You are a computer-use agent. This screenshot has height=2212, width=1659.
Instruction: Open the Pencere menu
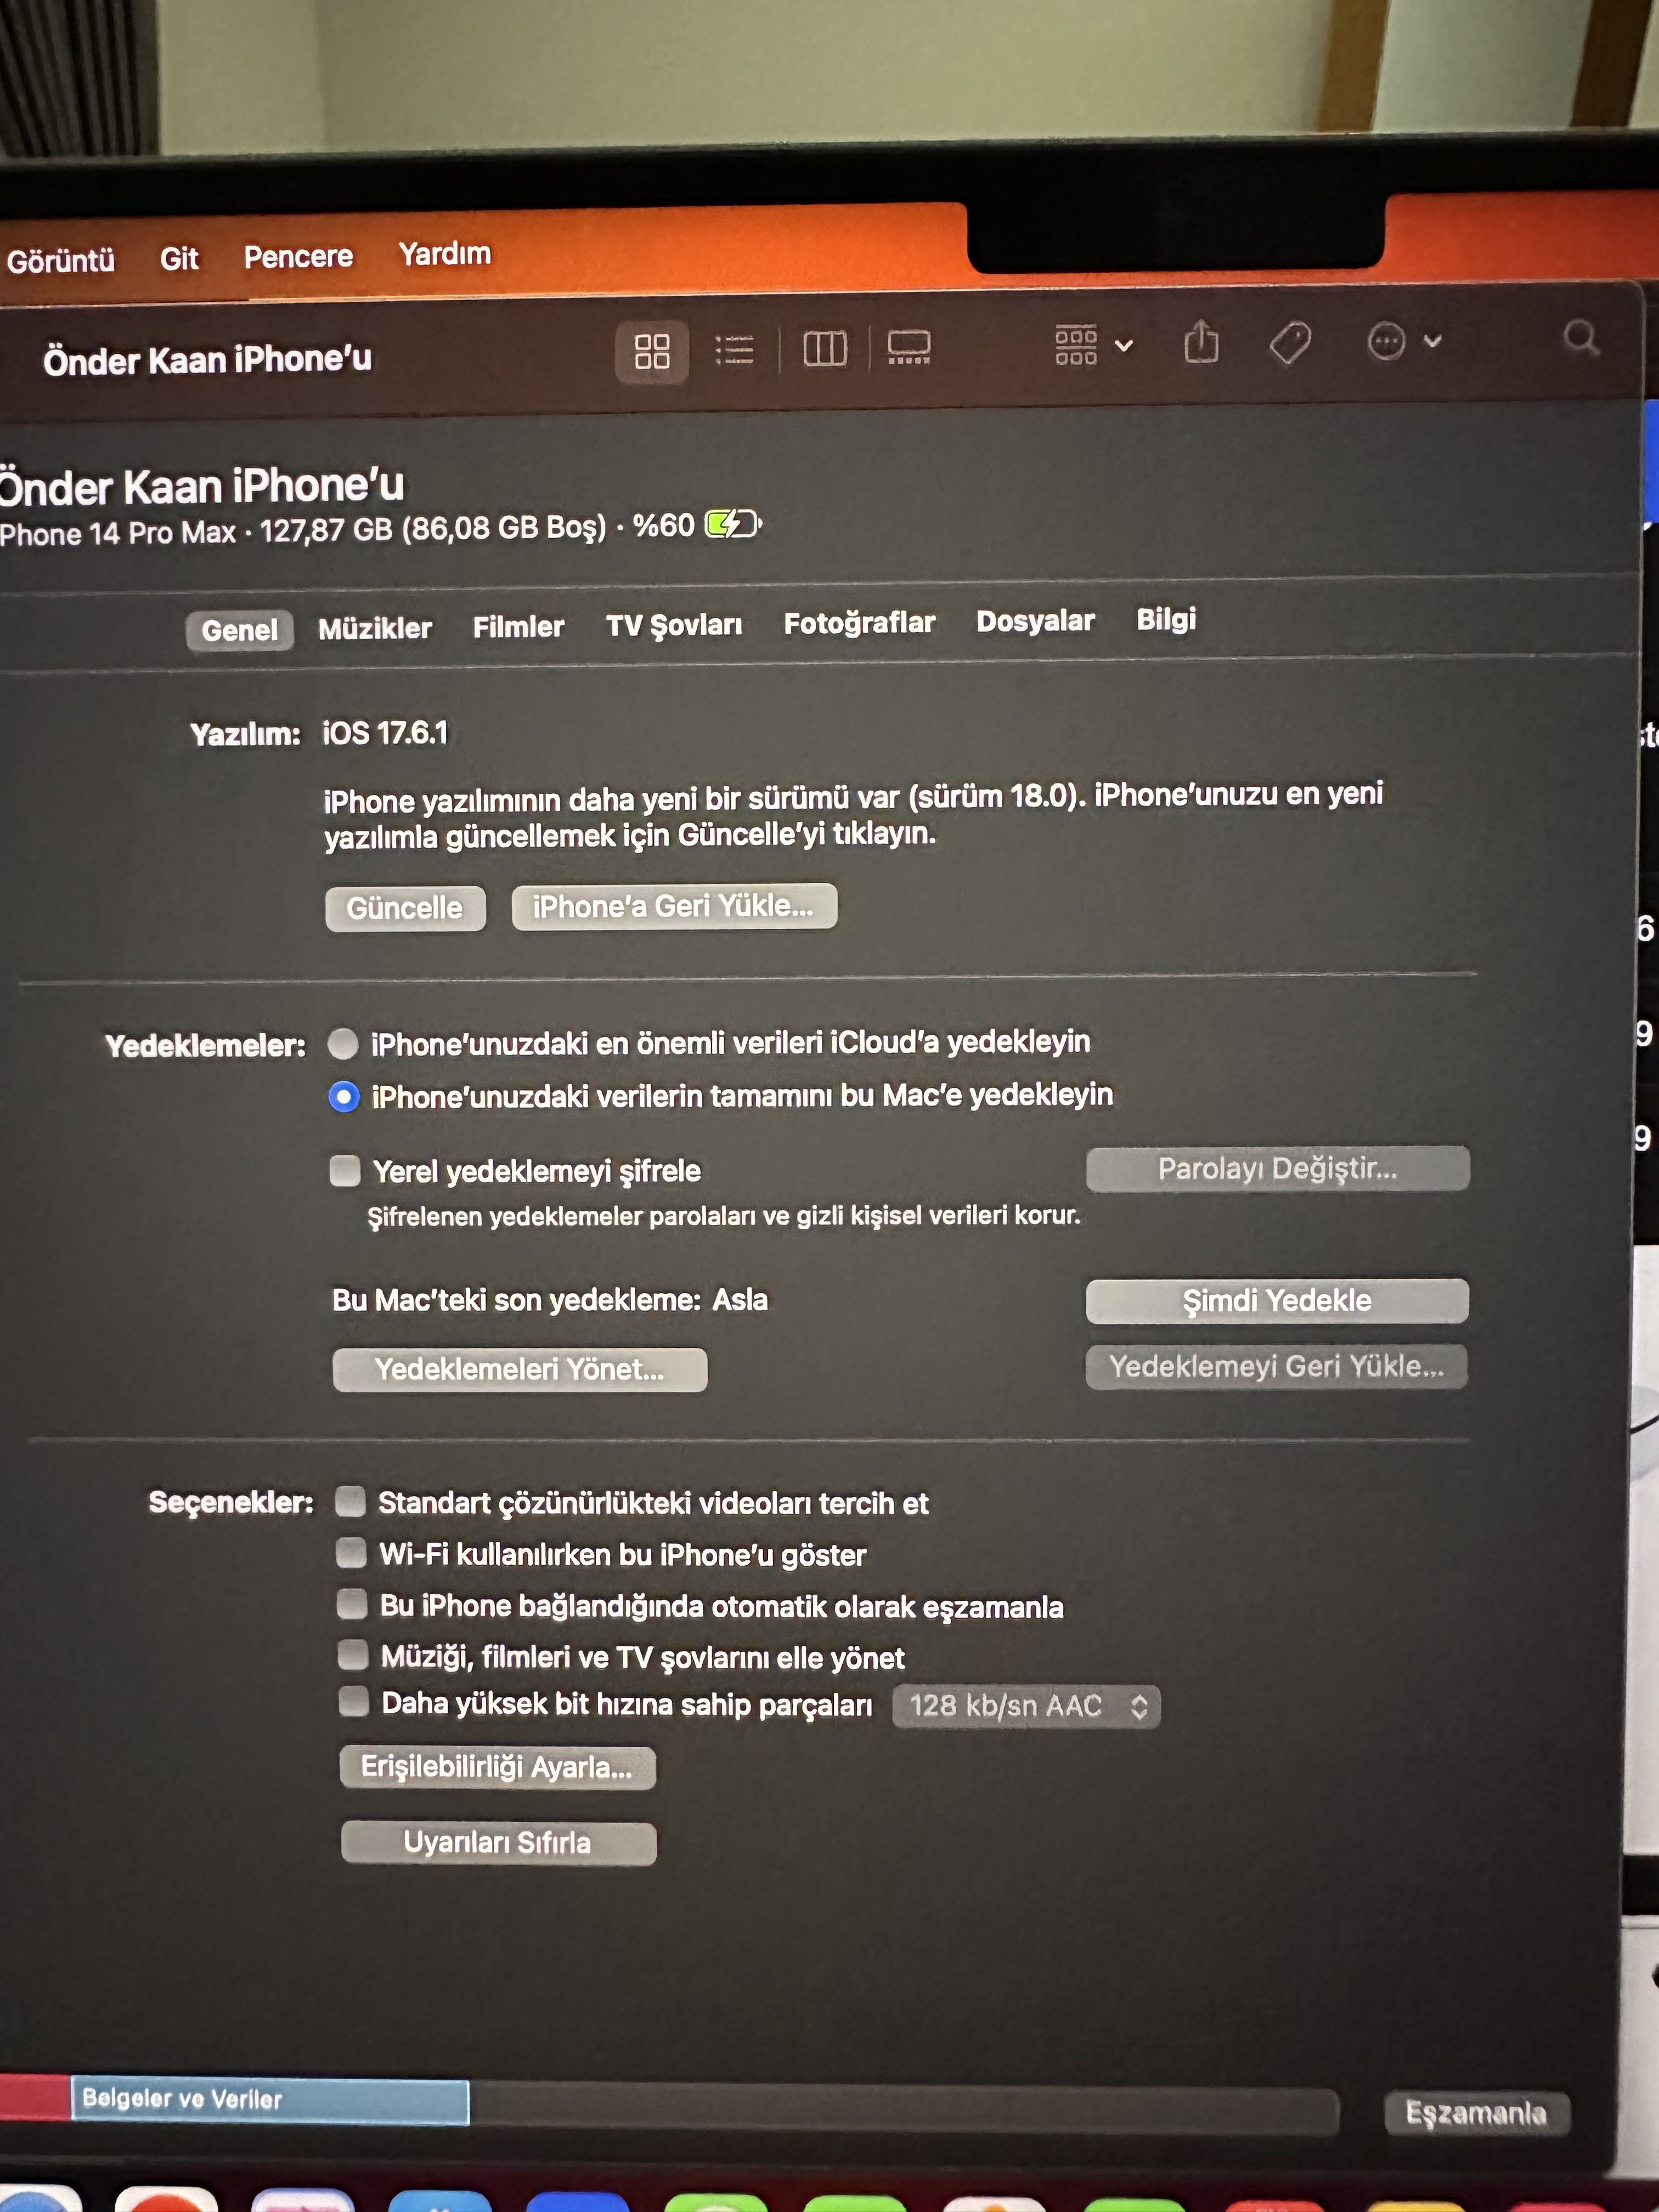(298, 257)
